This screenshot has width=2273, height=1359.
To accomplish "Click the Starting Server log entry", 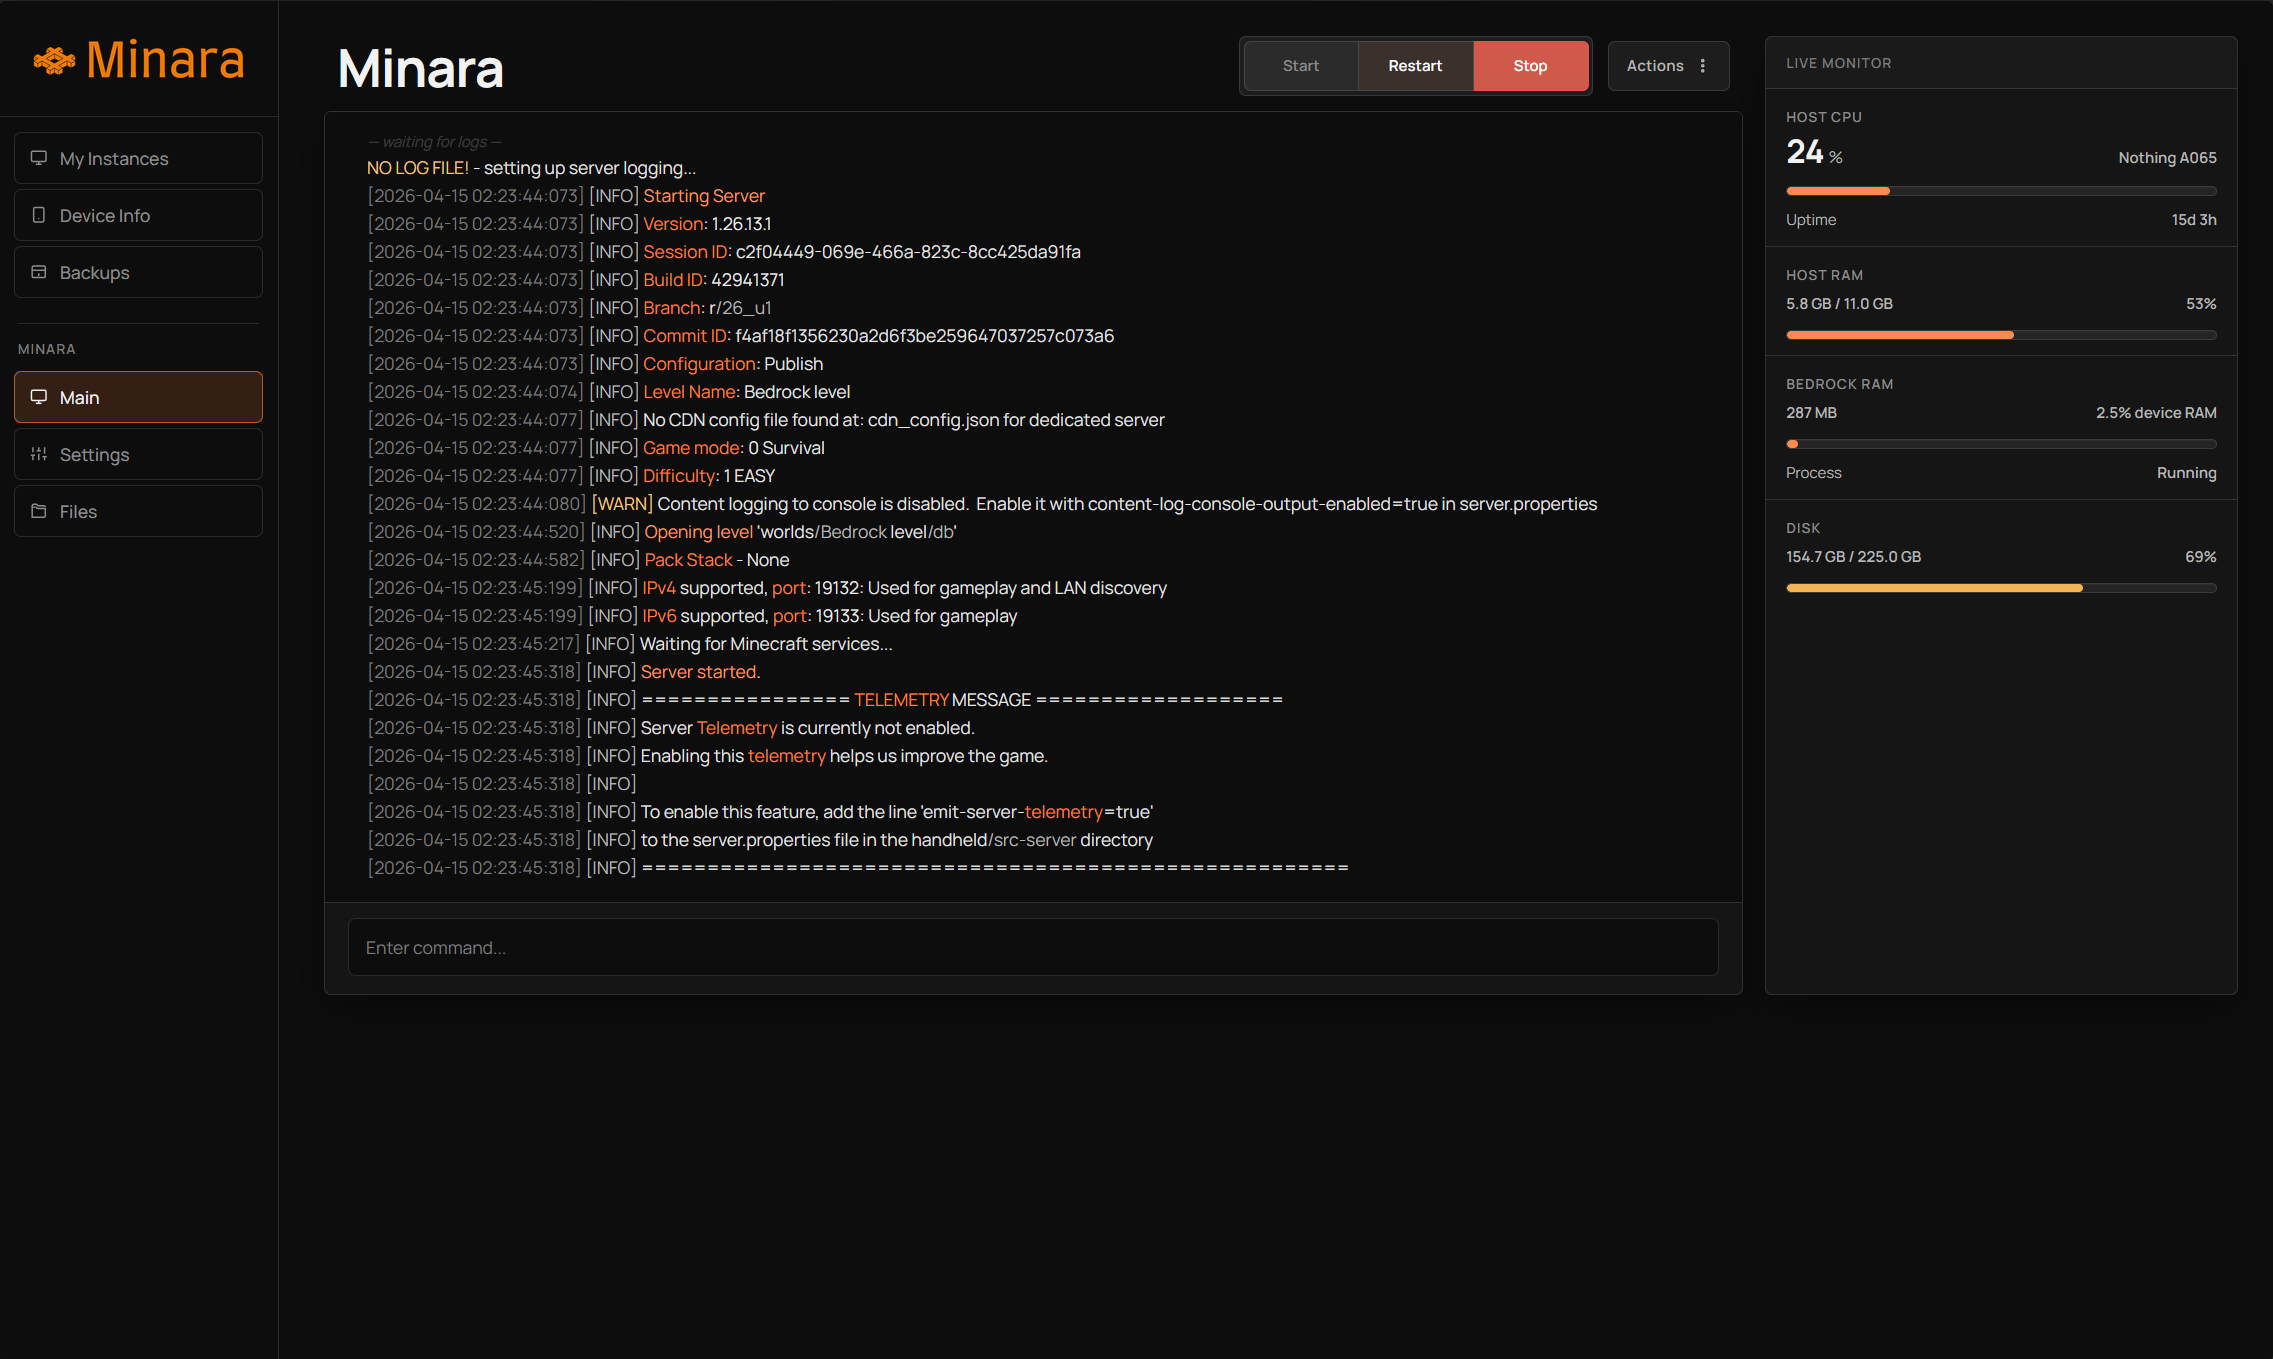I will (x=566, y=196).
